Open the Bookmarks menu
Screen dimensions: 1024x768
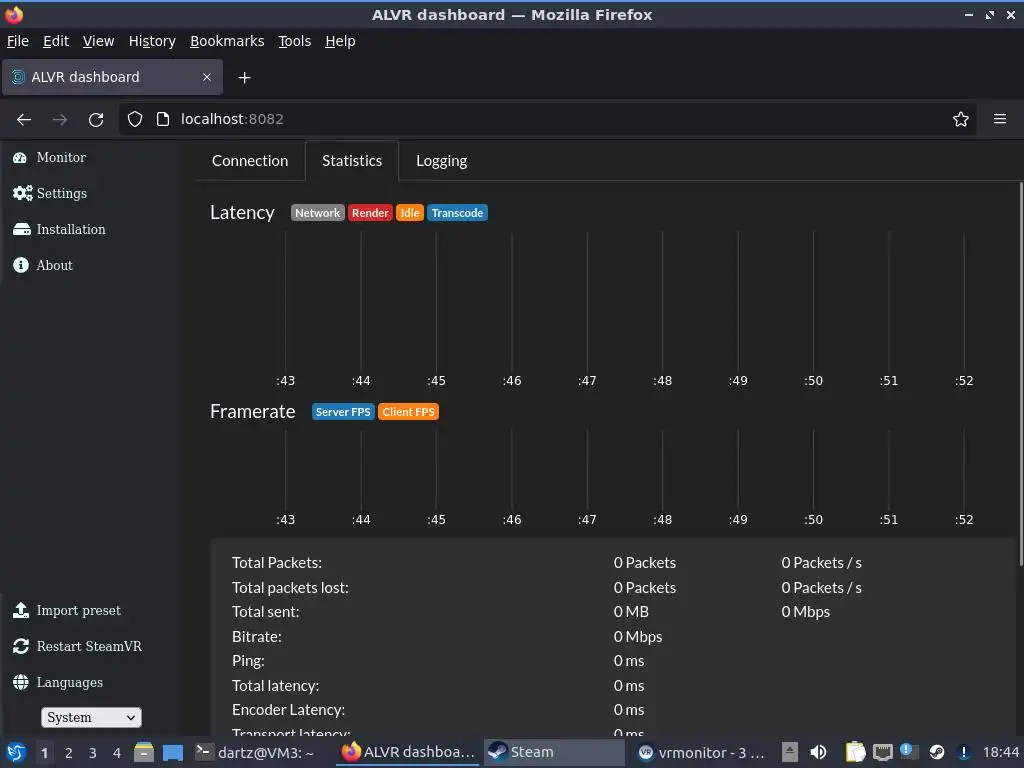(x=227, y=41)
